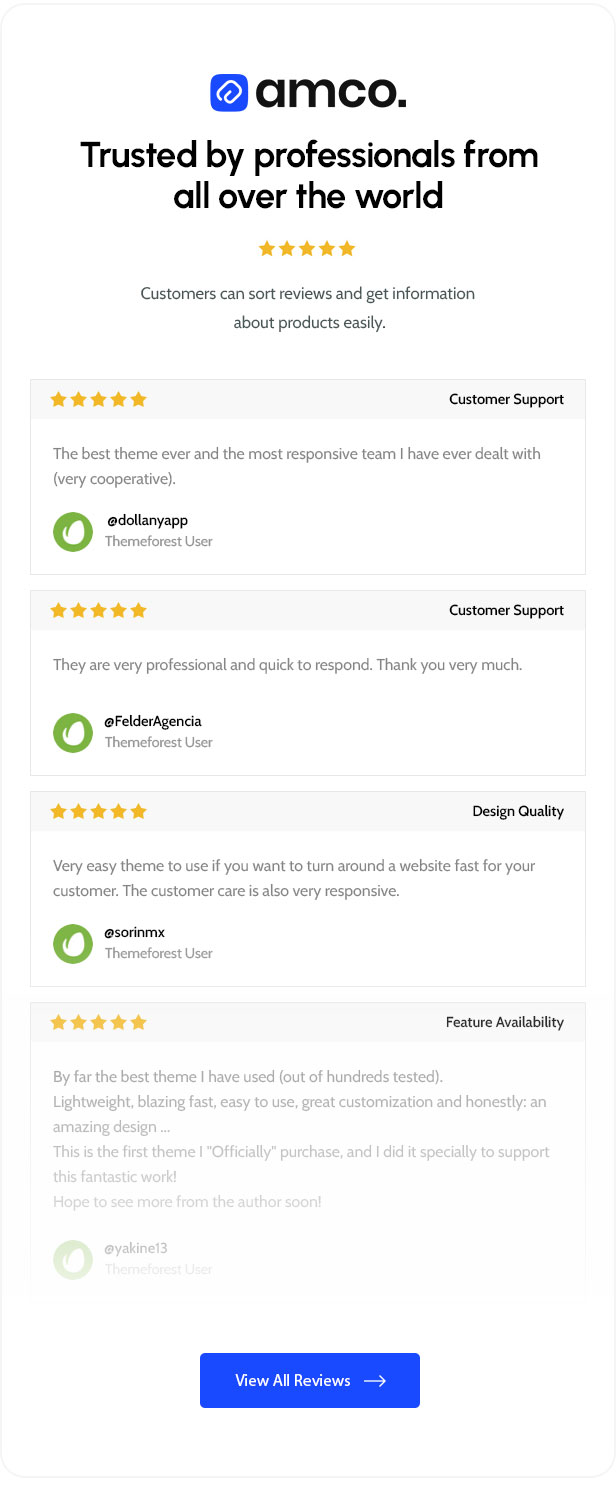
Task: Click the avatar icon for @dollanyapp
Action: (73, 531)
